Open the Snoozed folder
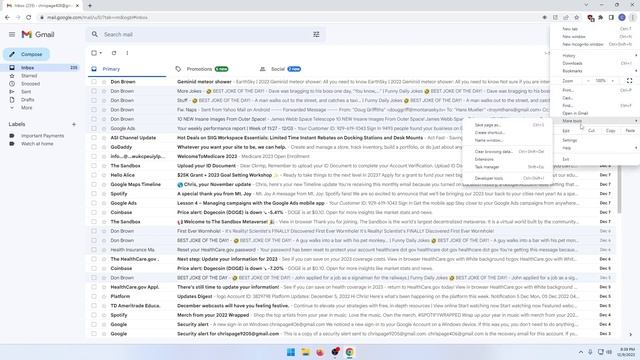The width and height of the screenshot is (640, 360). [x=31, y=84]
